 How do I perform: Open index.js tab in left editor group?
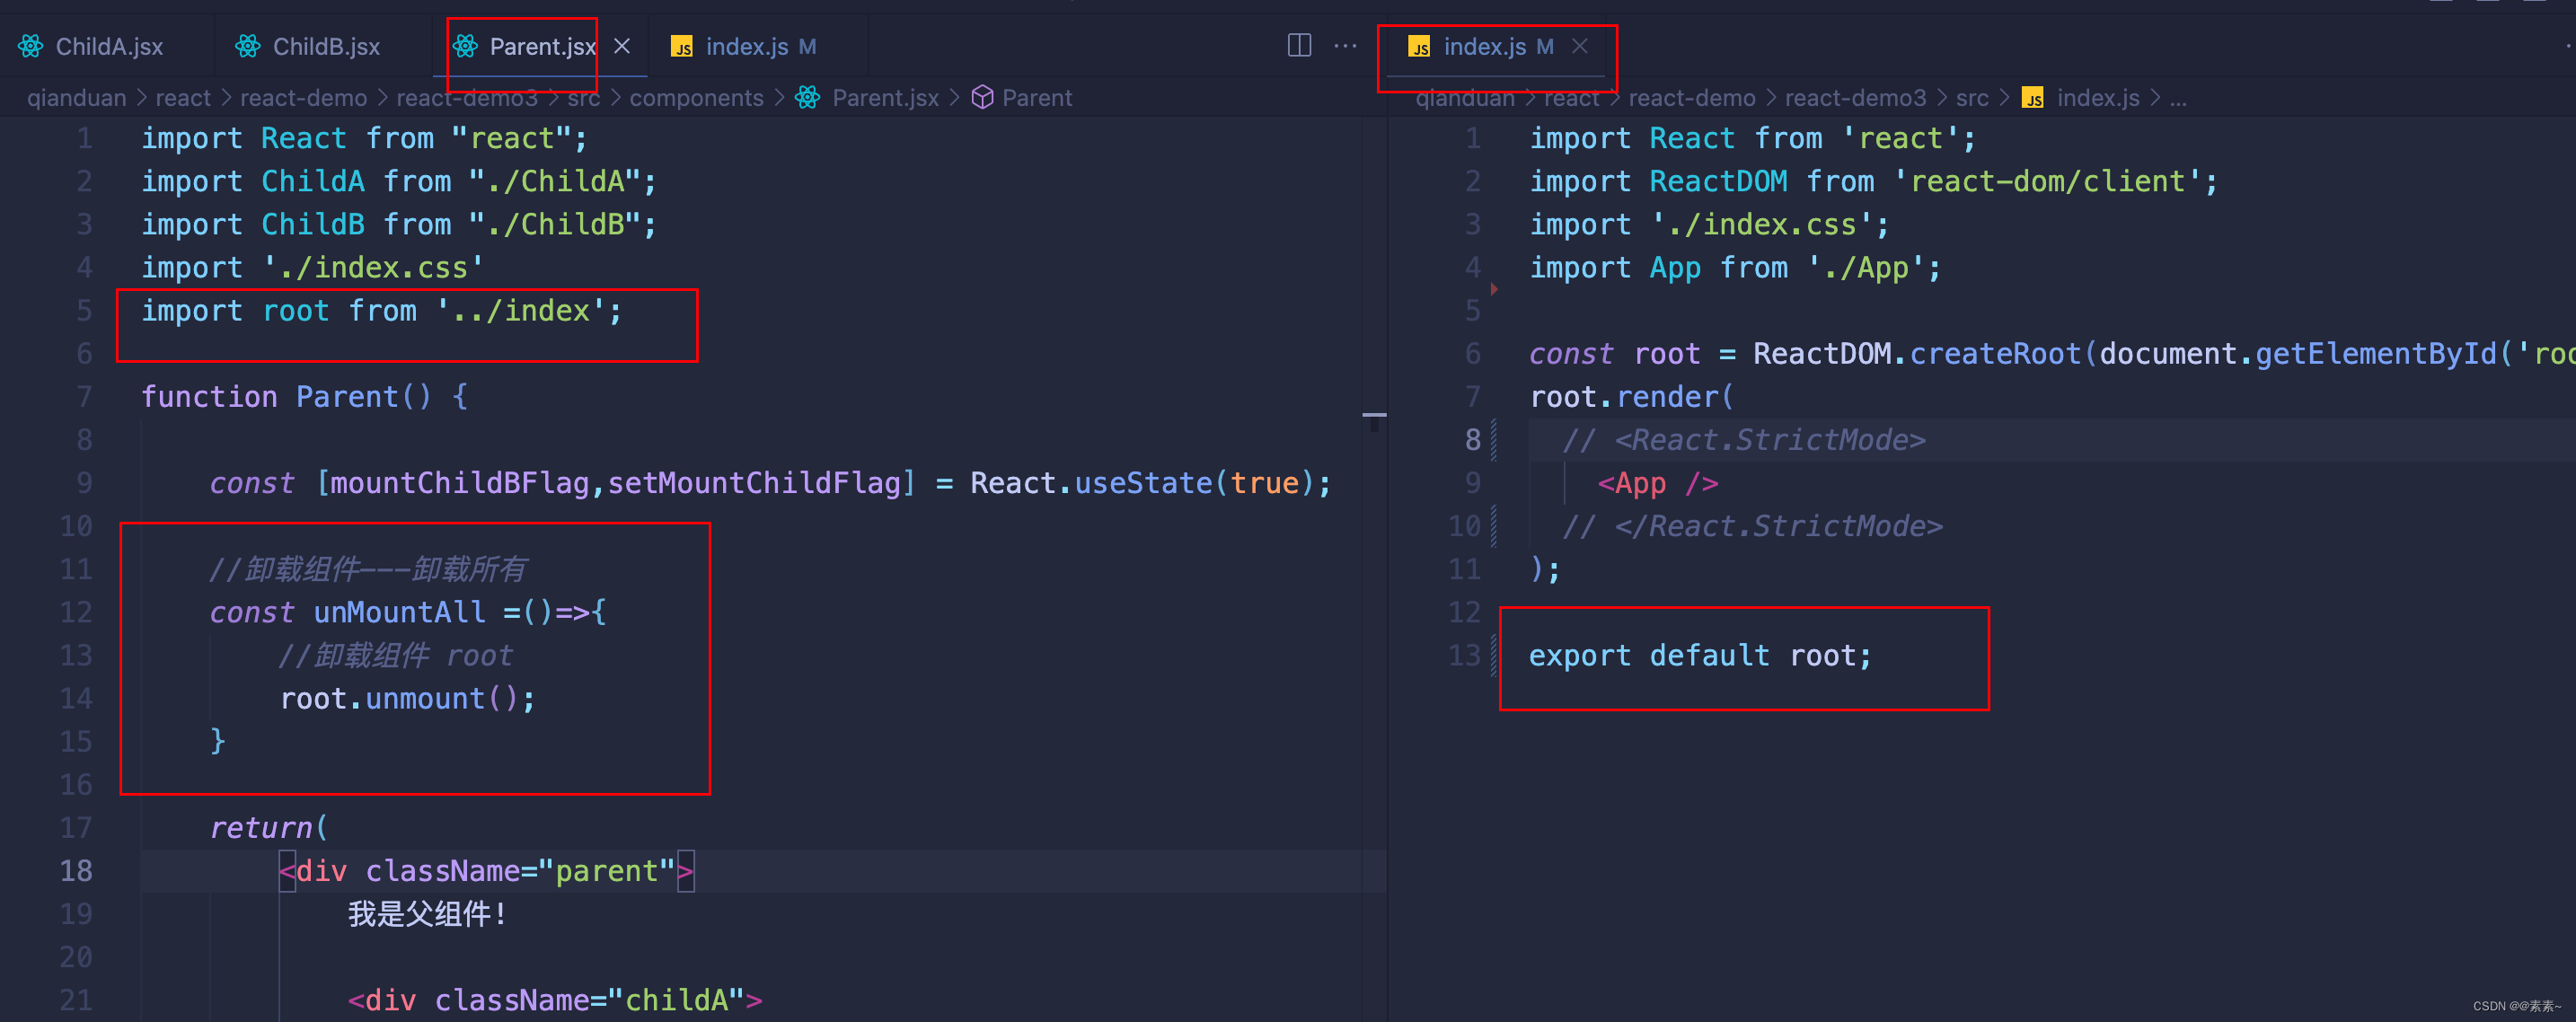[x=746, y=46]
